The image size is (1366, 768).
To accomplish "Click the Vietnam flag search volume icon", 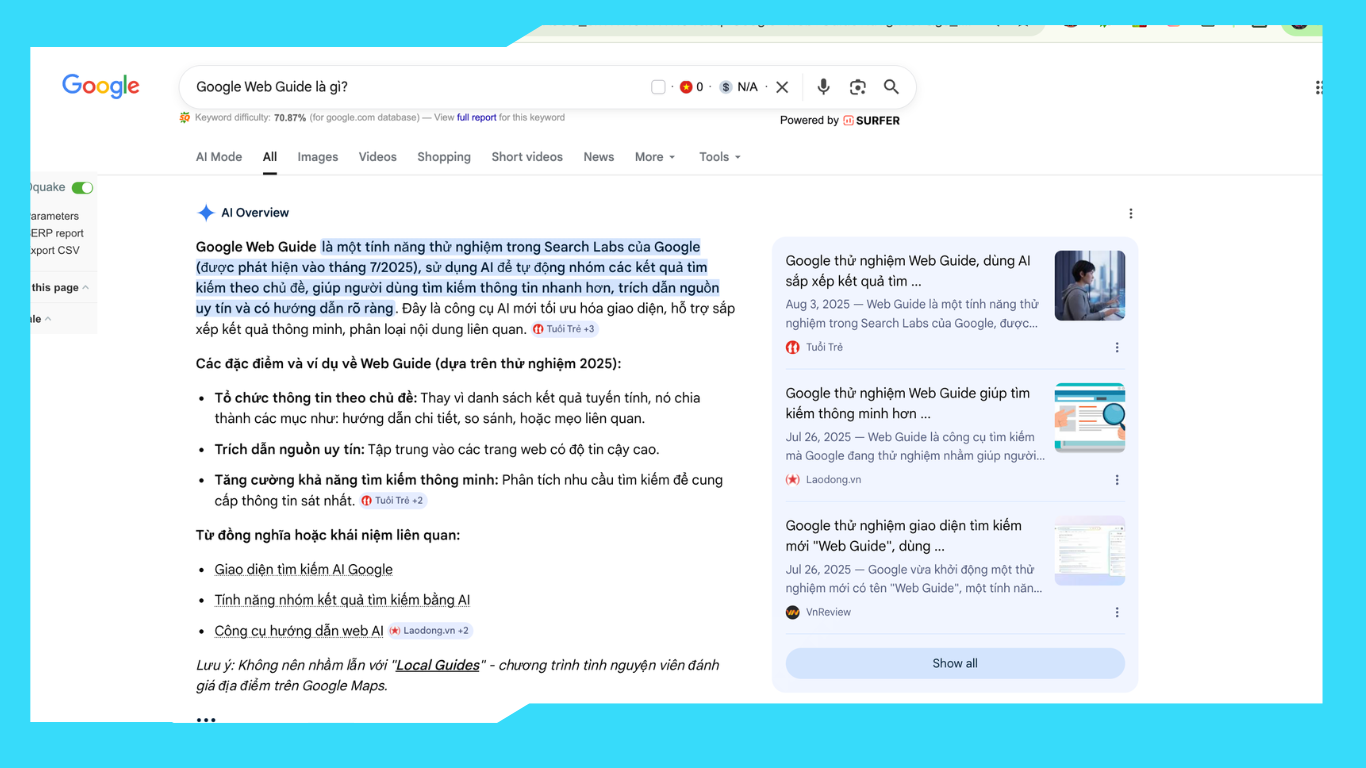I will pos(685,87).
